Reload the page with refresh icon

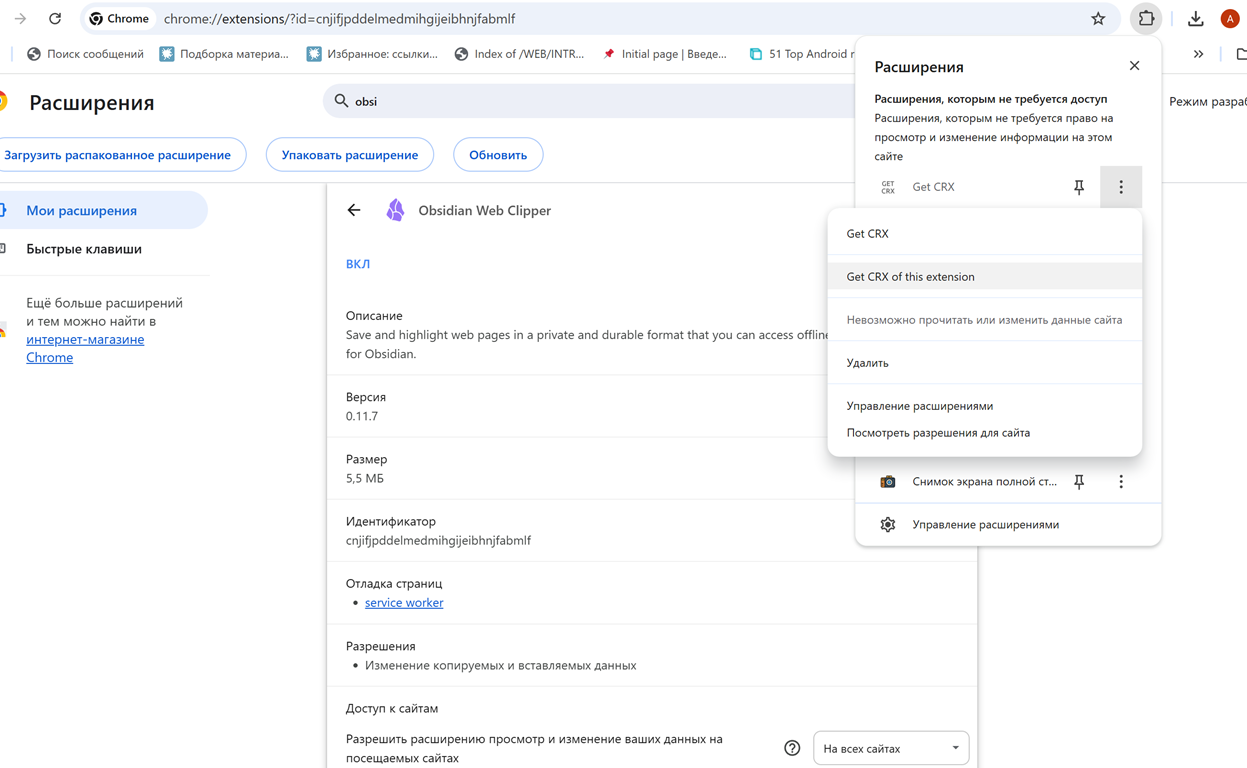pyautogui.click(x=55, y=18)
